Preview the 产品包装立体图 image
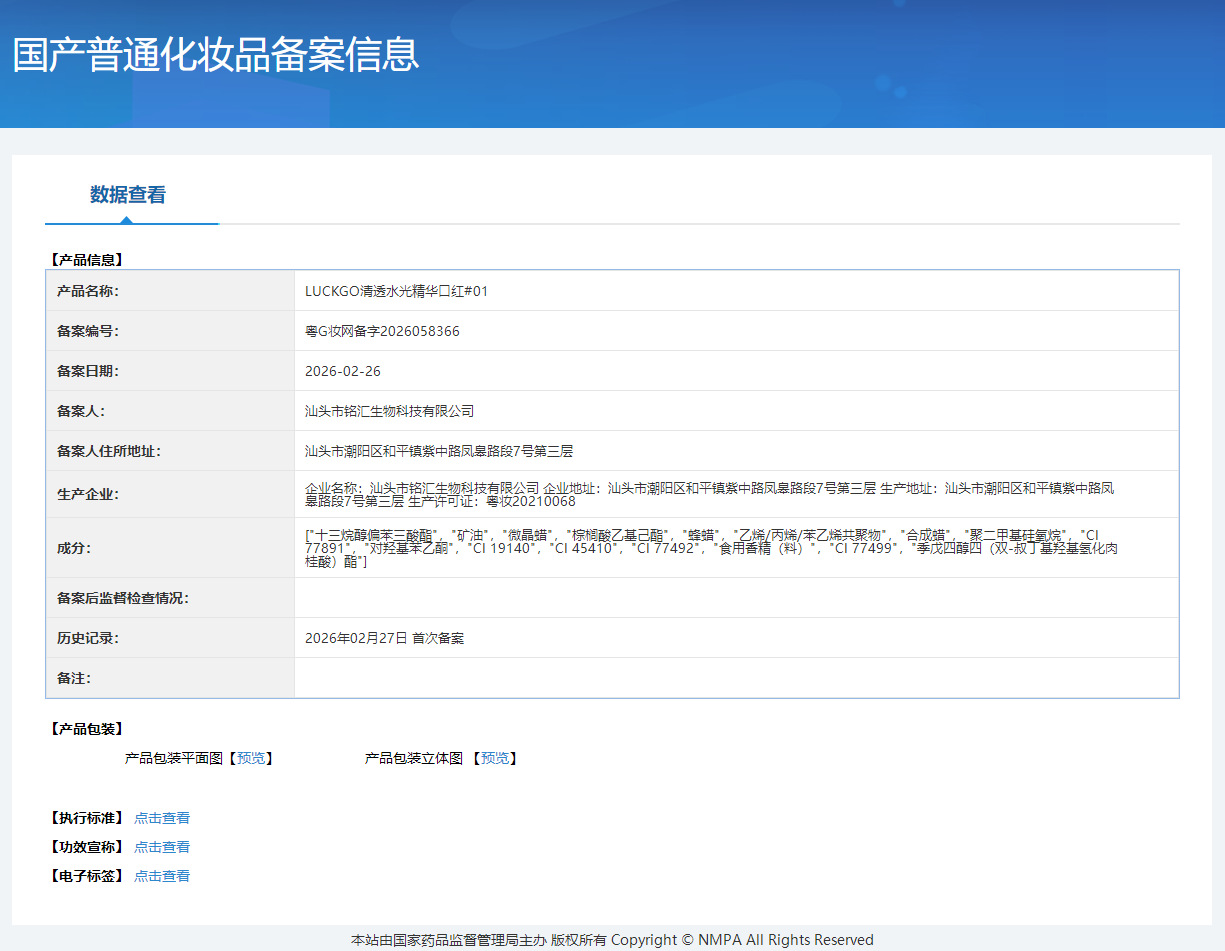This screenshot has width=1225, height=951. click(495, 758)
